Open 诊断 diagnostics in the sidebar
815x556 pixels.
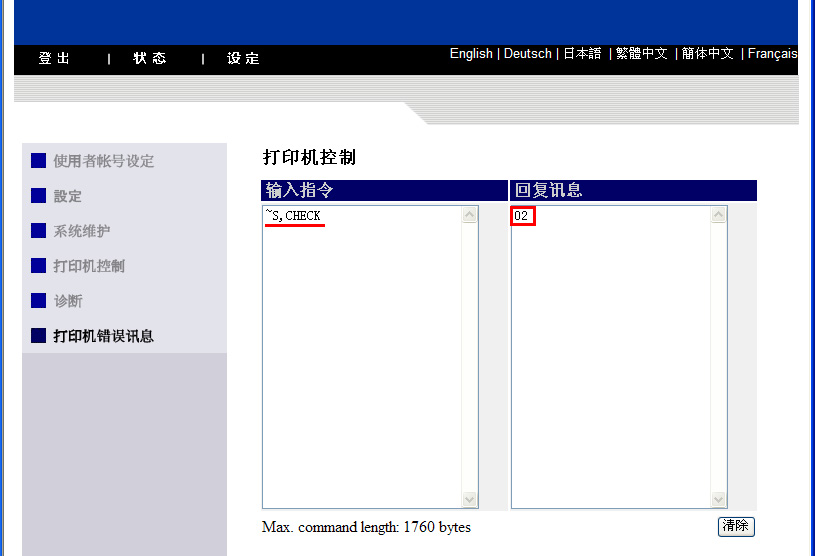point(68,301)
